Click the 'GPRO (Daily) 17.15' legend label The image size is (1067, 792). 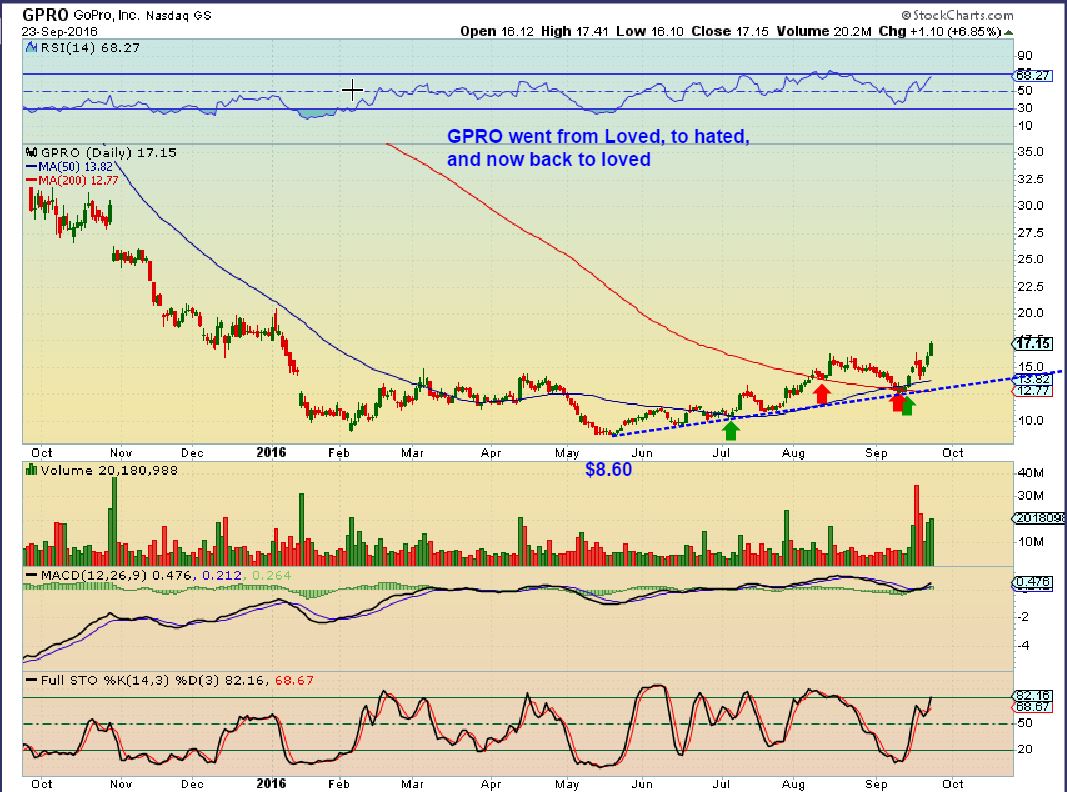[108, 152]
